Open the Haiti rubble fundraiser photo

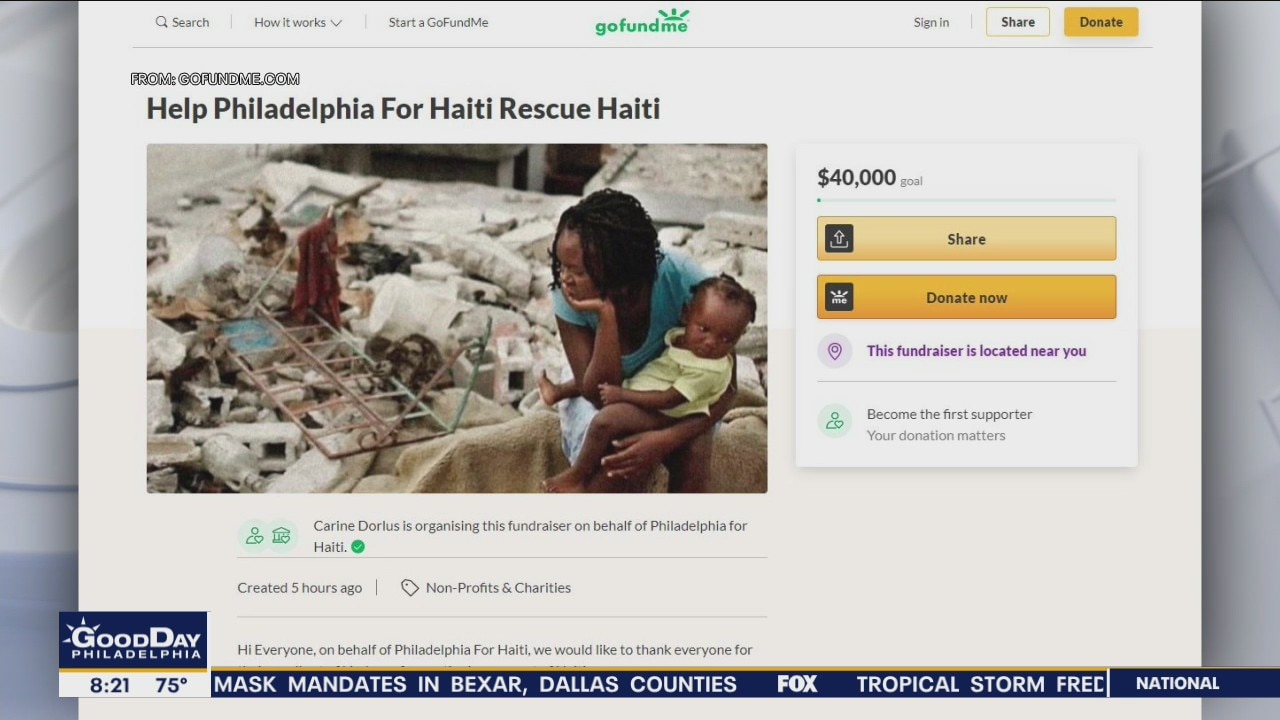click(x=457, y=318)
